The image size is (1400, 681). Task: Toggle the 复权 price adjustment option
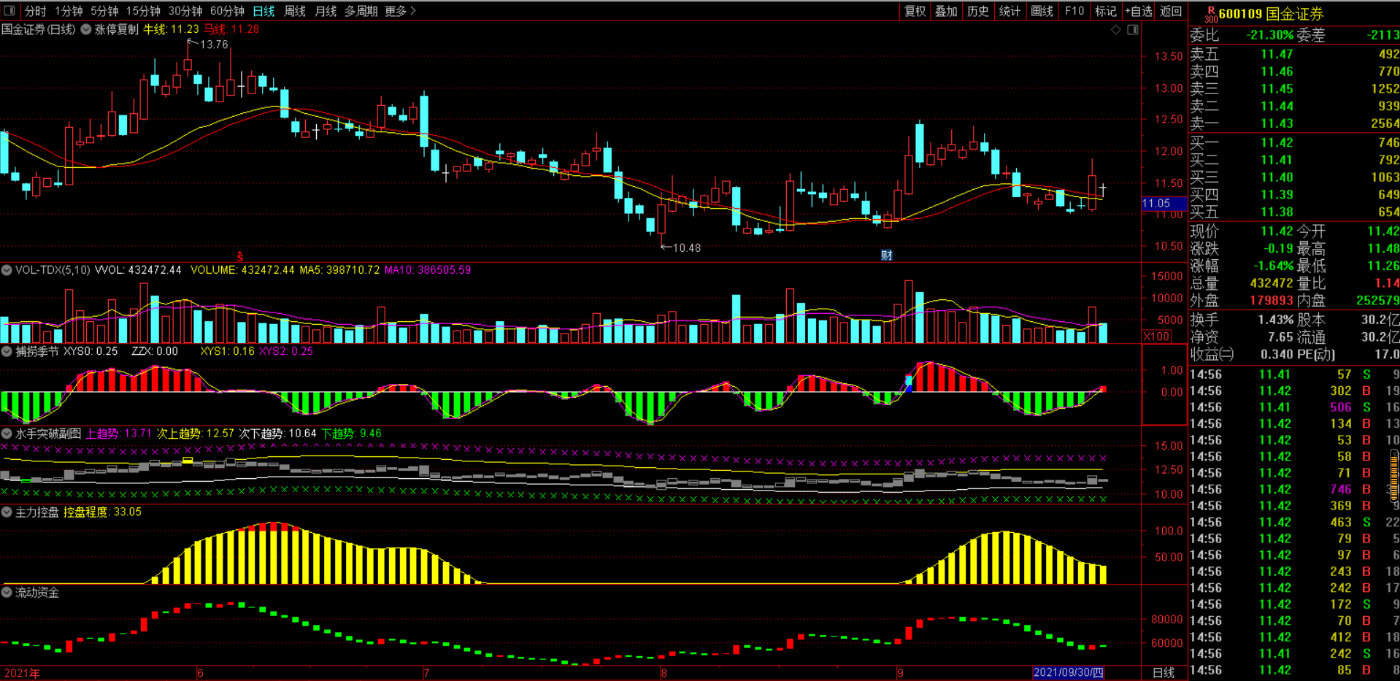(915, 11)
